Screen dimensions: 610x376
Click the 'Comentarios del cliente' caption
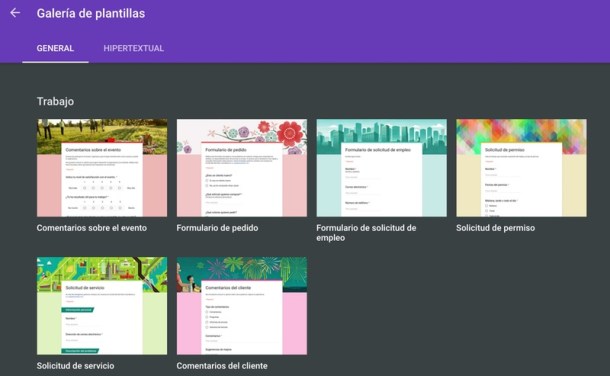coord(222,366)
